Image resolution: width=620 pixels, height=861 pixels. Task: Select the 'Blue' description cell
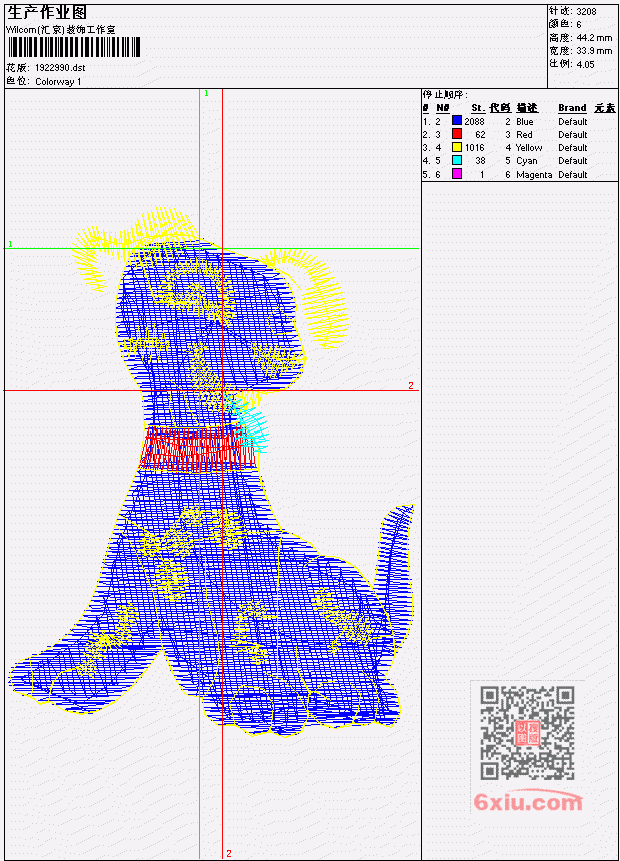pyautogui.click(x=524, y=121)
